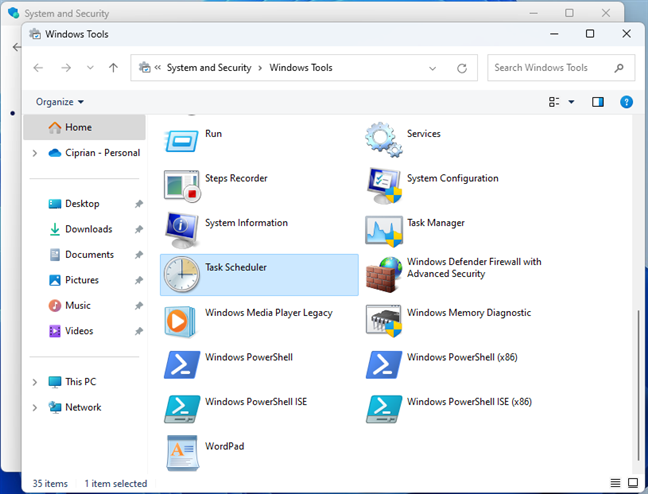
Task: Open the WordPad icon
Action: [182, 453]
